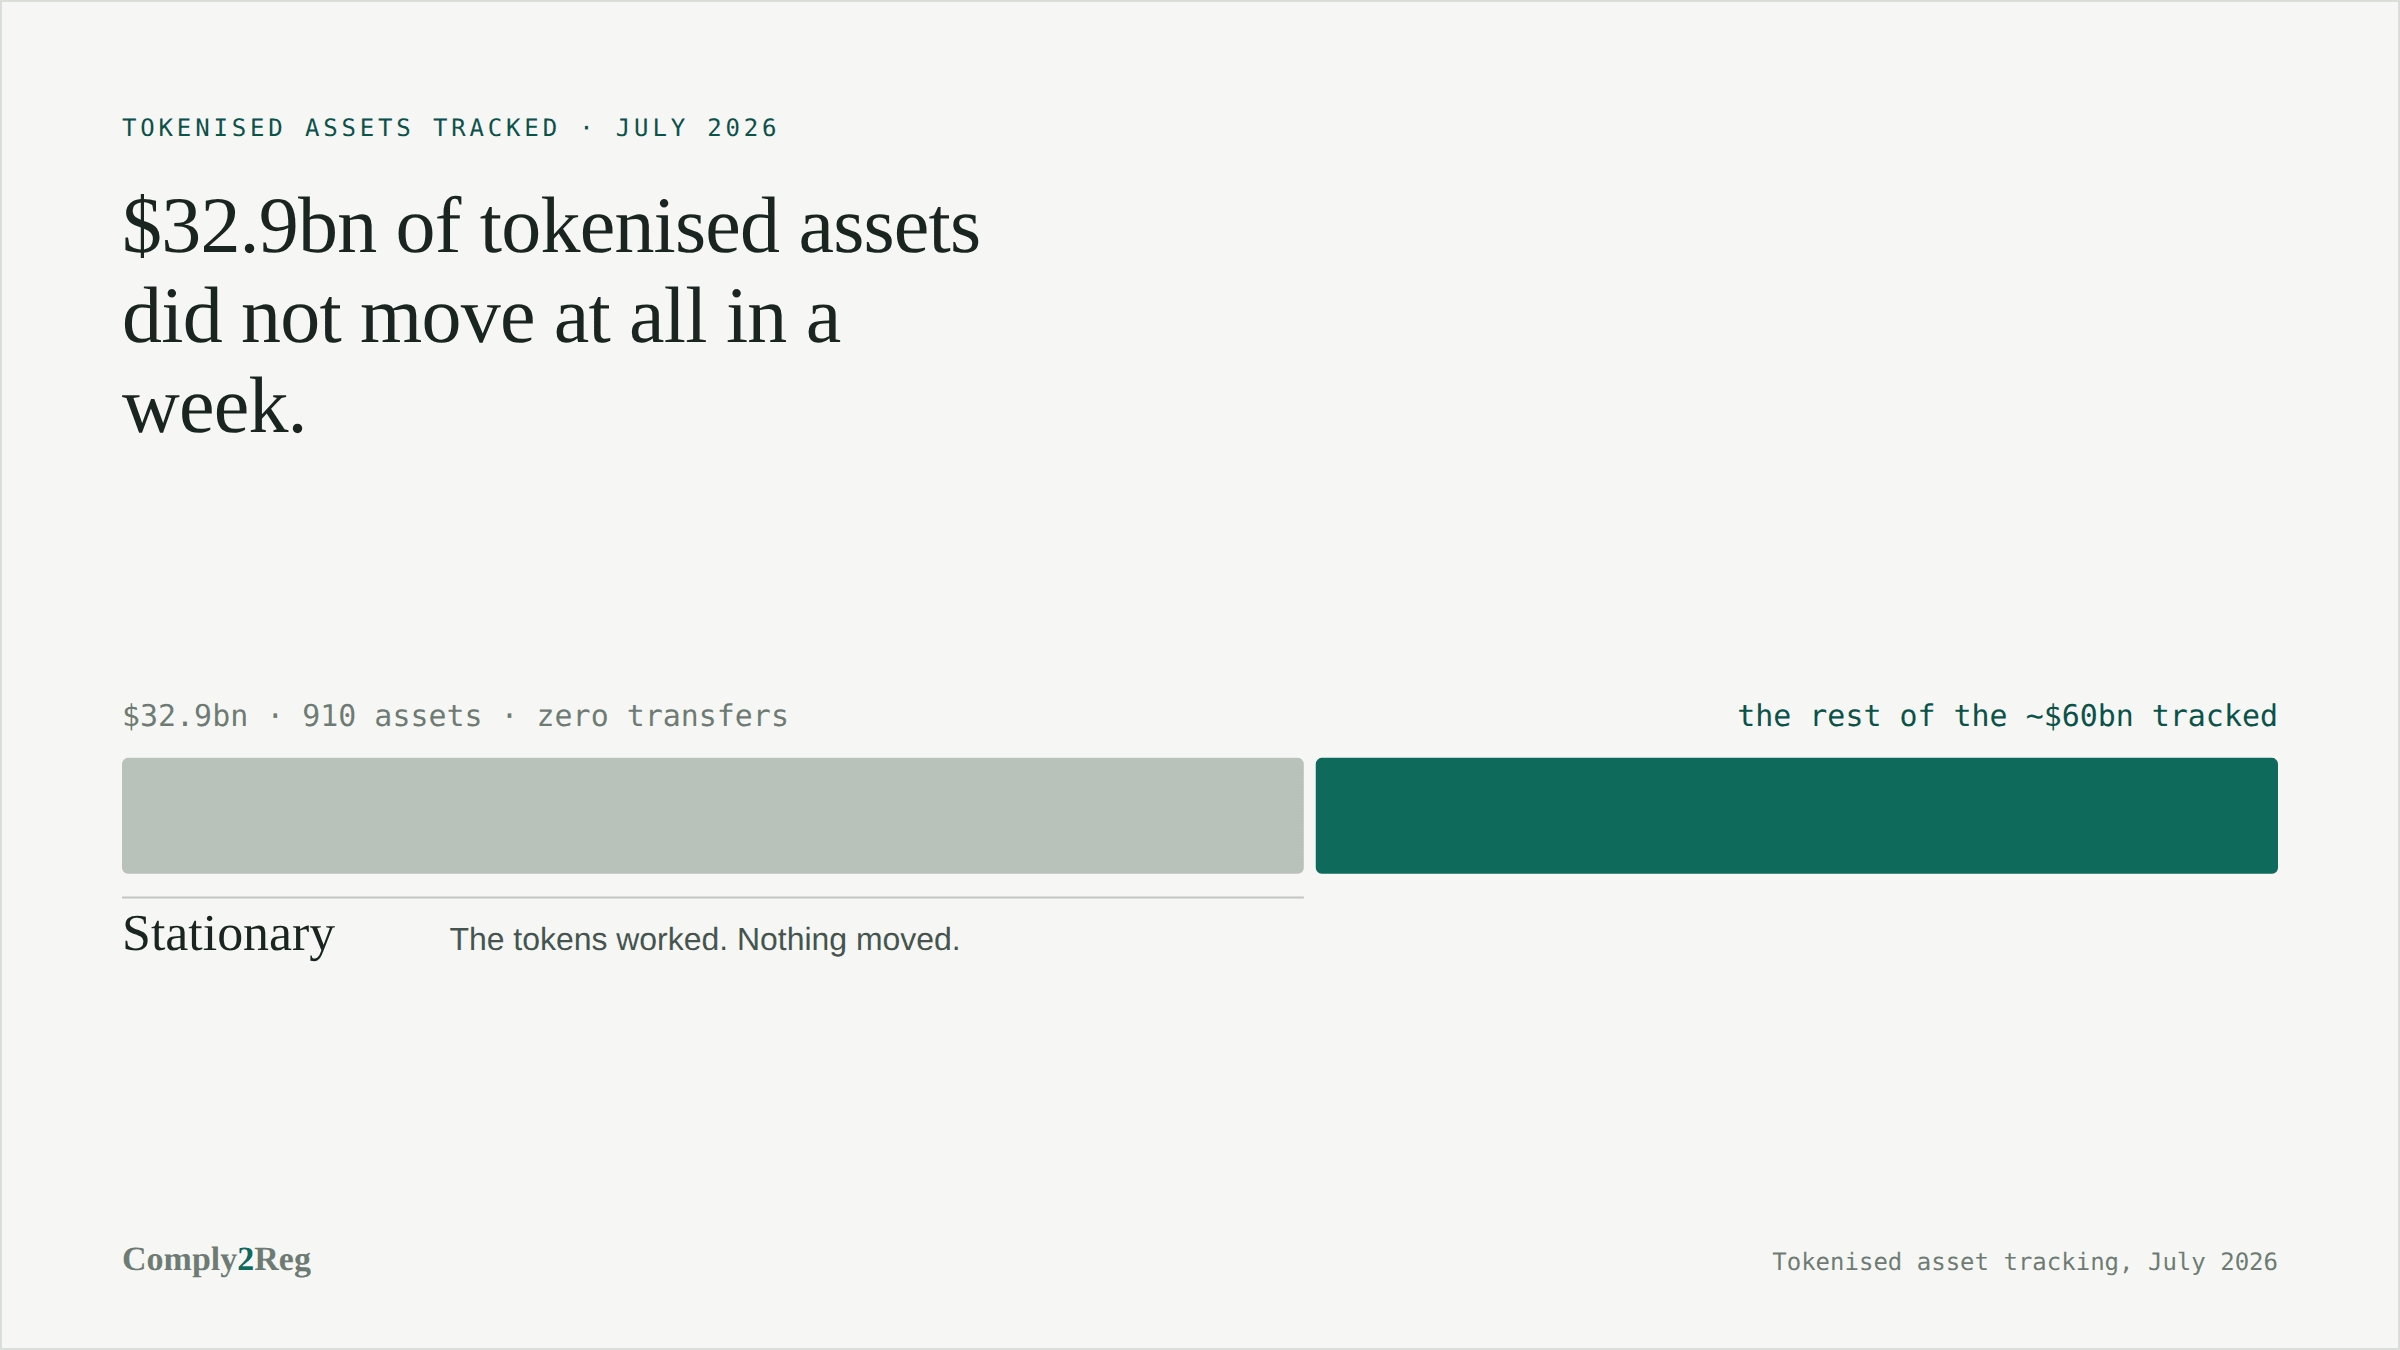This screenshot has width=2400, height=1350.
Task: Click 'the rest of the ~$60bn tracked' label
Action: (2007, 716)
